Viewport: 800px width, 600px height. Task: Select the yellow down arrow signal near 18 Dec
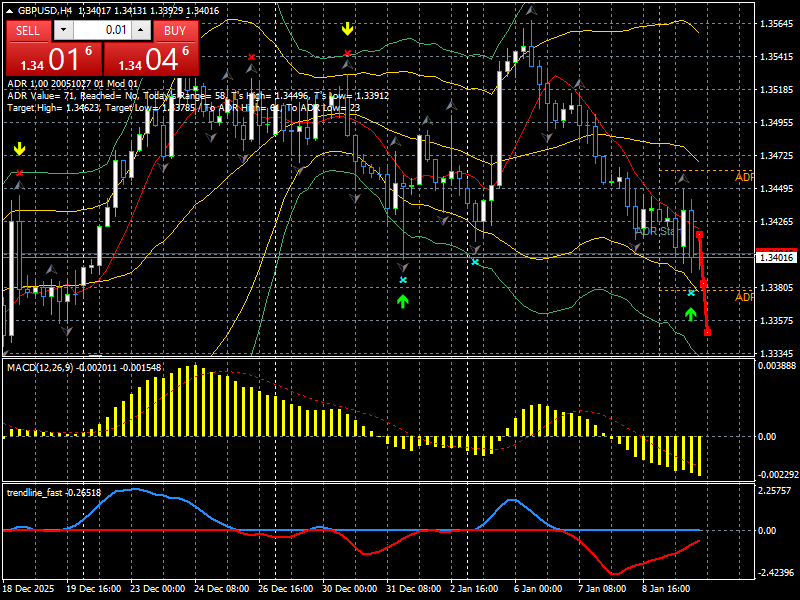[19, 149]
